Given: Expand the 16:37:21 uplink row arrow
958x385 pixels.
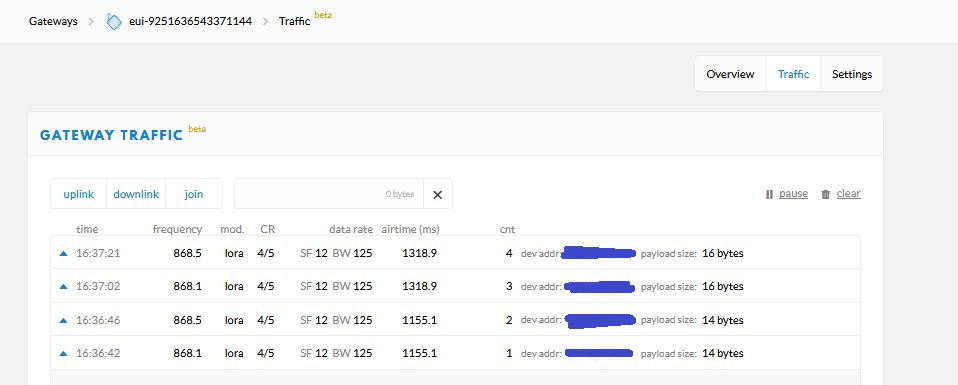Looking at the screenshot, I should [63, 253].
